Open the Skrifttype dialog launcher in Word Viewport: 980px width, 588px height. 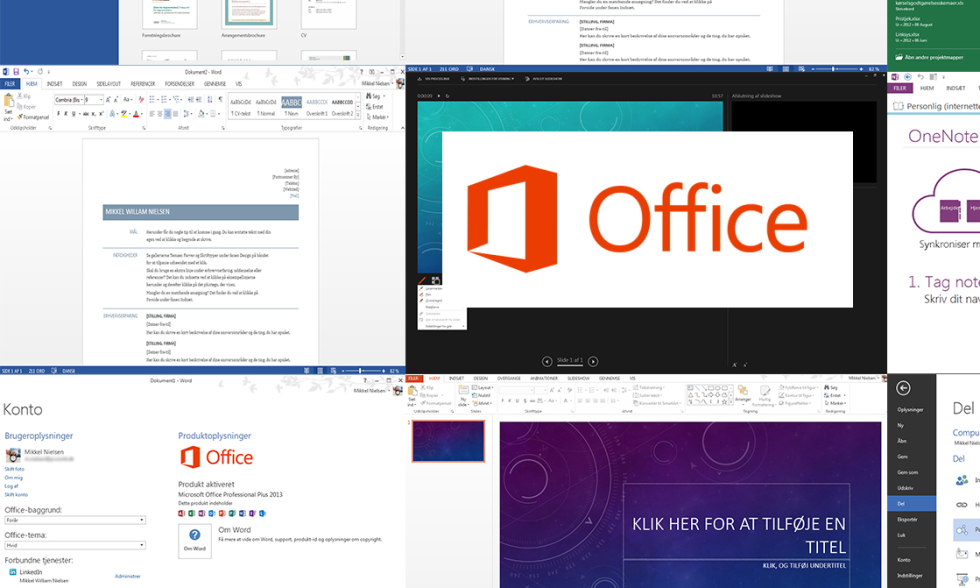coord(144,128)
